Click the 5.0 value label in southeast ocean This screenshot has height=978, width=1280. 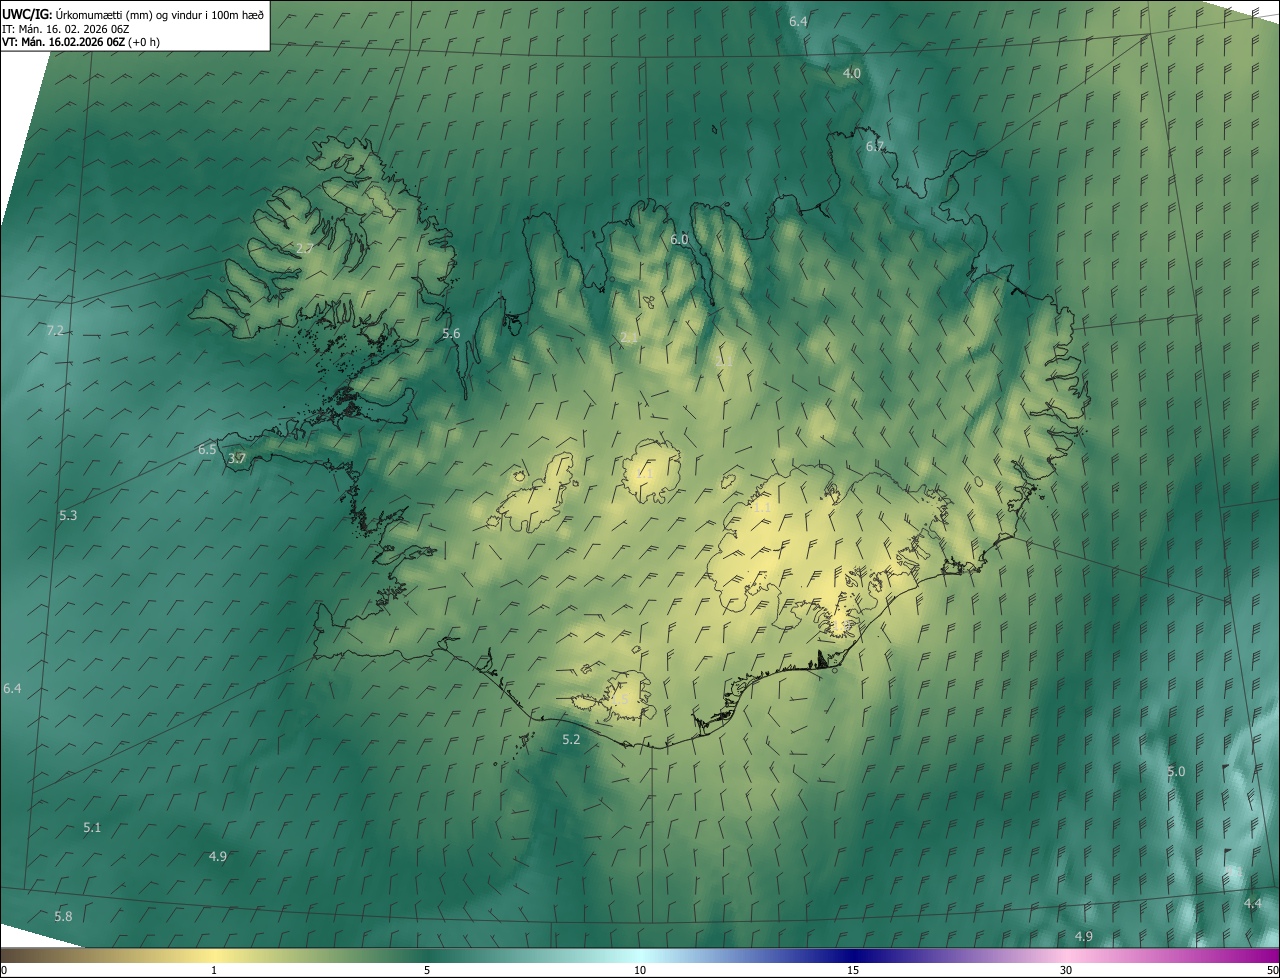point(1176,772)
